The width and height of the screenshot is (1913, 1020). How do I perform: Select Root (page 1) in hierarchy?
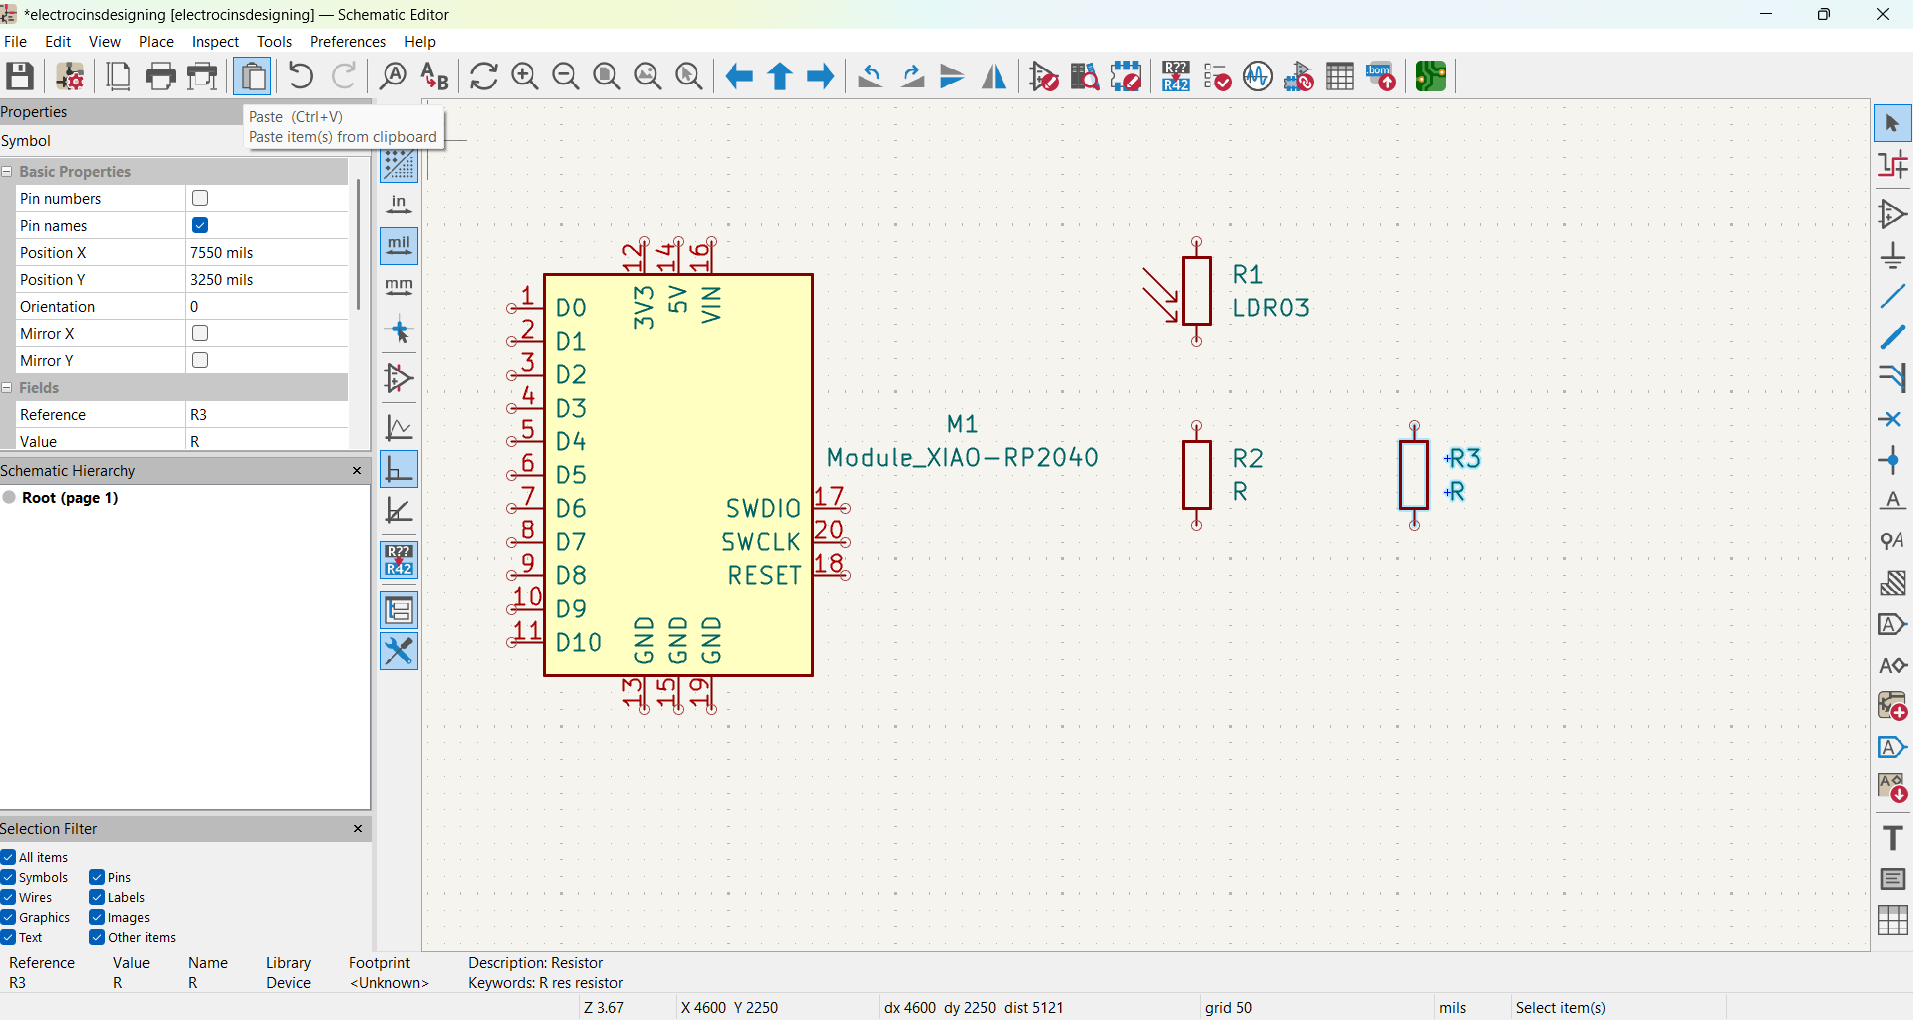click(70, 497)
